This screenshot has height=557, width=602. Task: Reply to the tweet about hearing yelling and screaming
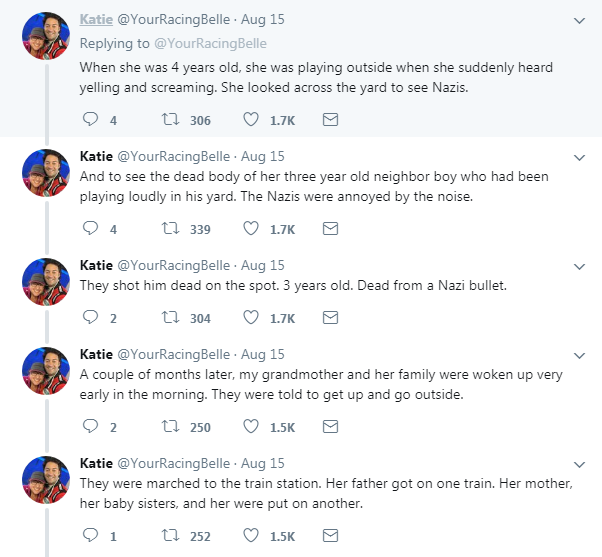(x=90, y=120)
